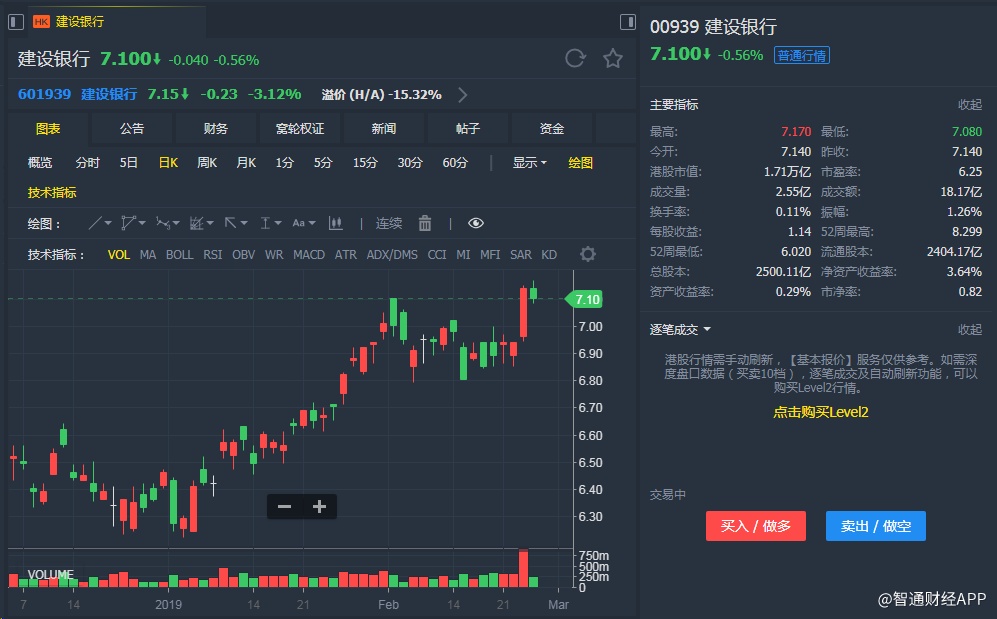
Task: Toggle the 绘图 drawing toolbar
Action: pyautogui.click(x=580, y=162)
